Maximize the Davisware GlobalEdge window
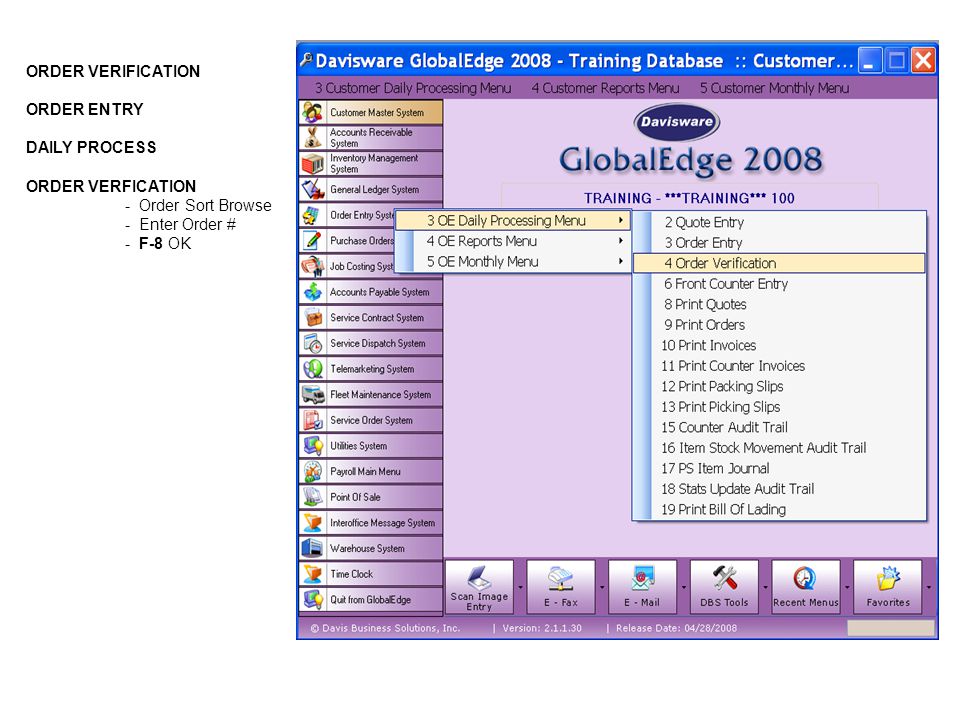This screenshot has width=960, height=720. click(896, 61)
